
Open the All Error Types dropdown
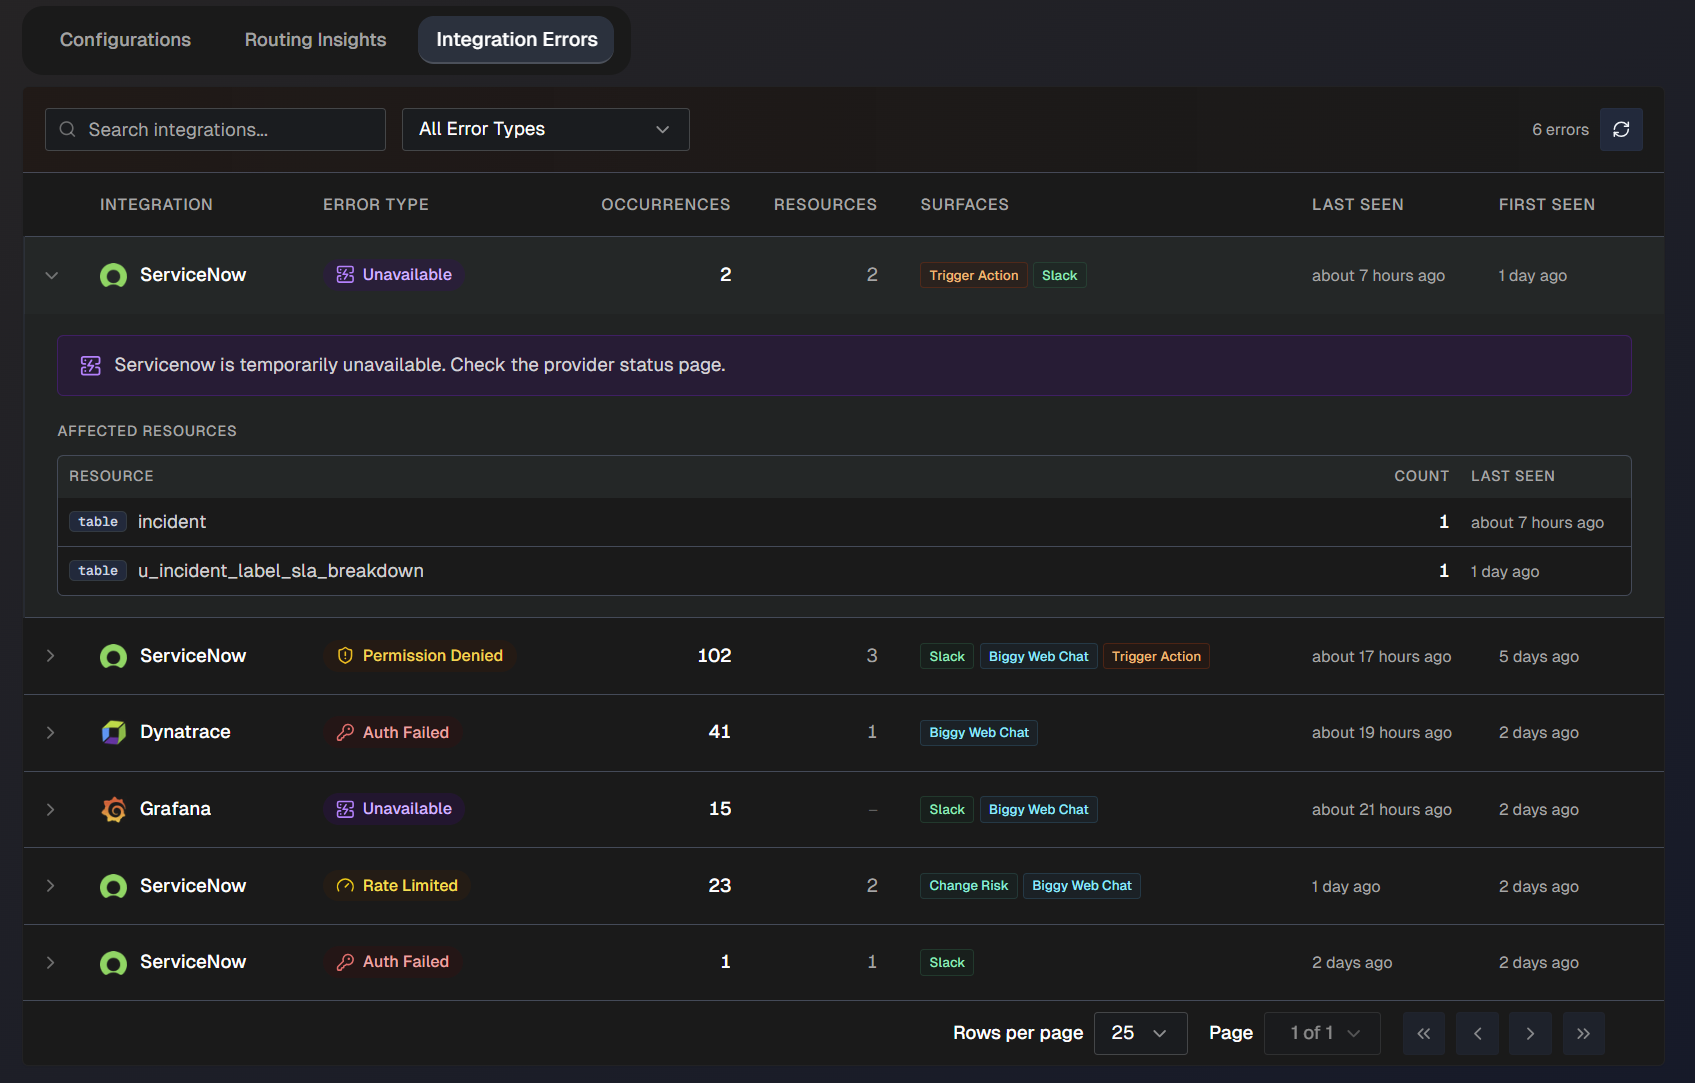pos(545,130)
